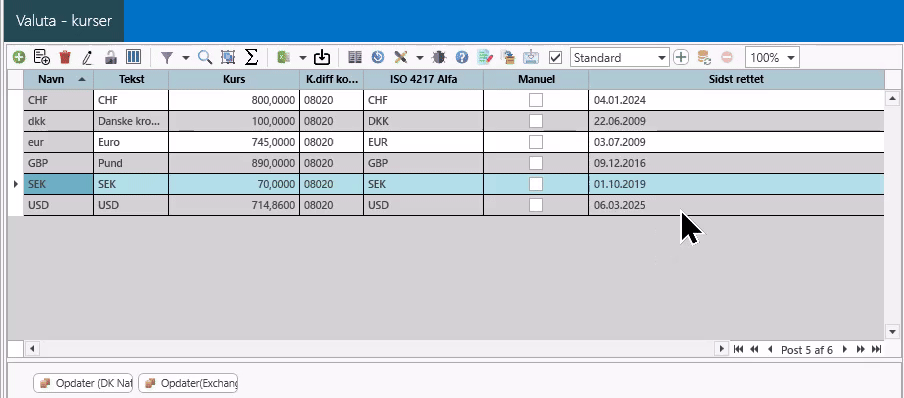
Task: Click the copy record document-plus icon
Action: (x=42, y=57)
